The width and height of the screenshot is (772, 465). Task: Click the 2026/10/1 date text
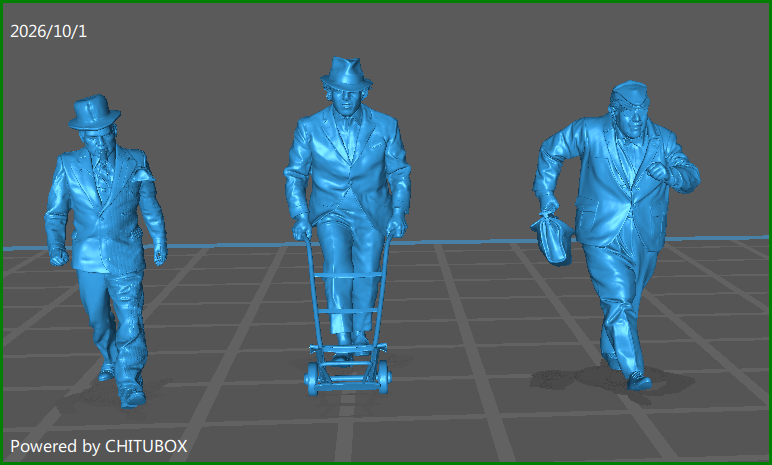point(48,32)
